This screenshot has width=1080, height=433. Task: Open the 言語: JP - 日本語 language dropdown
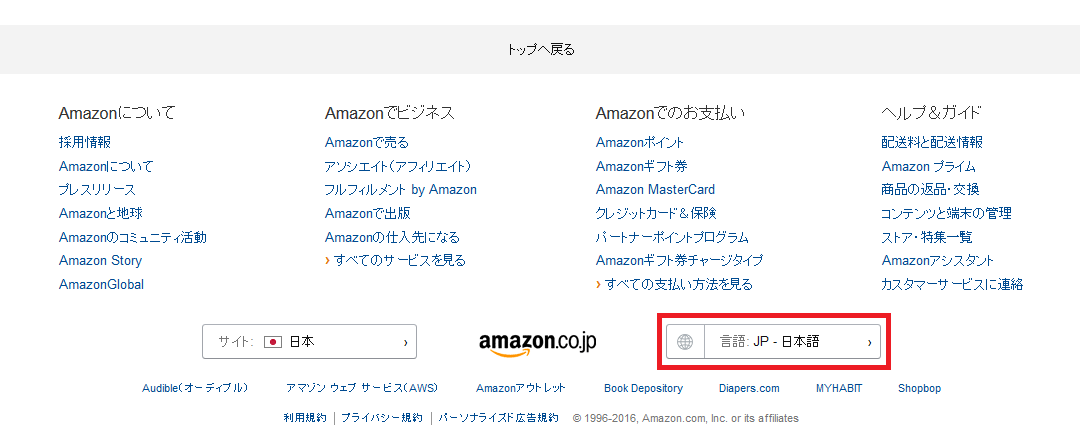coord(775,342)
